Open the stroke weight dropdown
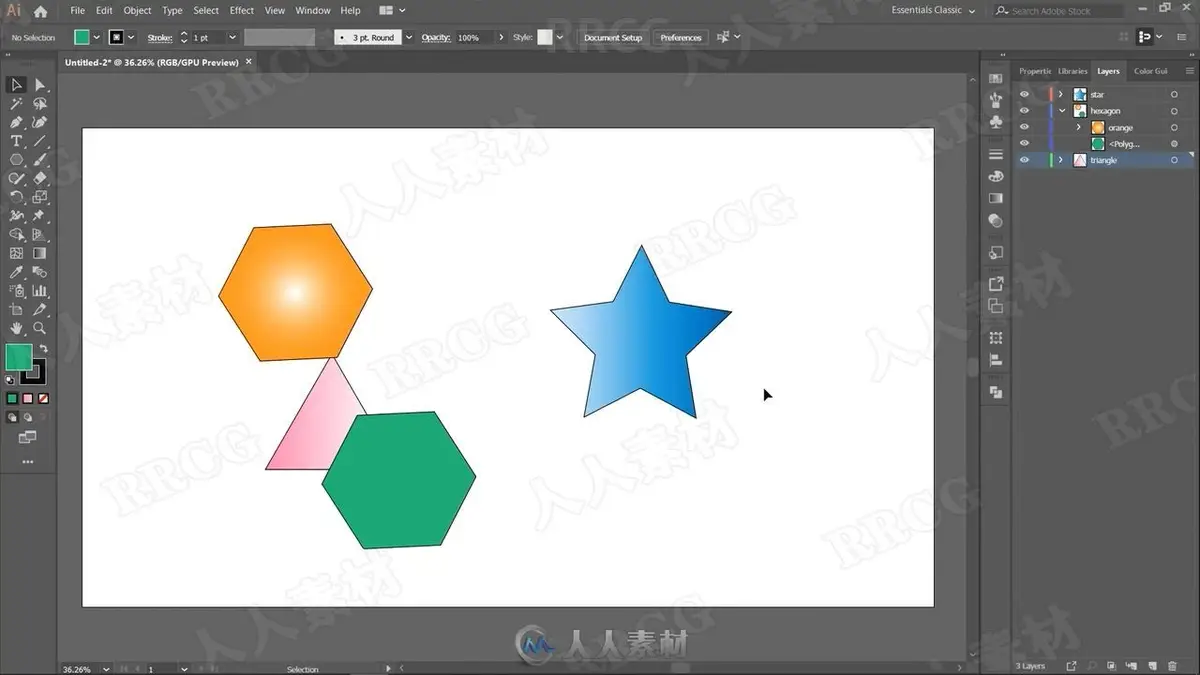 tap(232, 37)
